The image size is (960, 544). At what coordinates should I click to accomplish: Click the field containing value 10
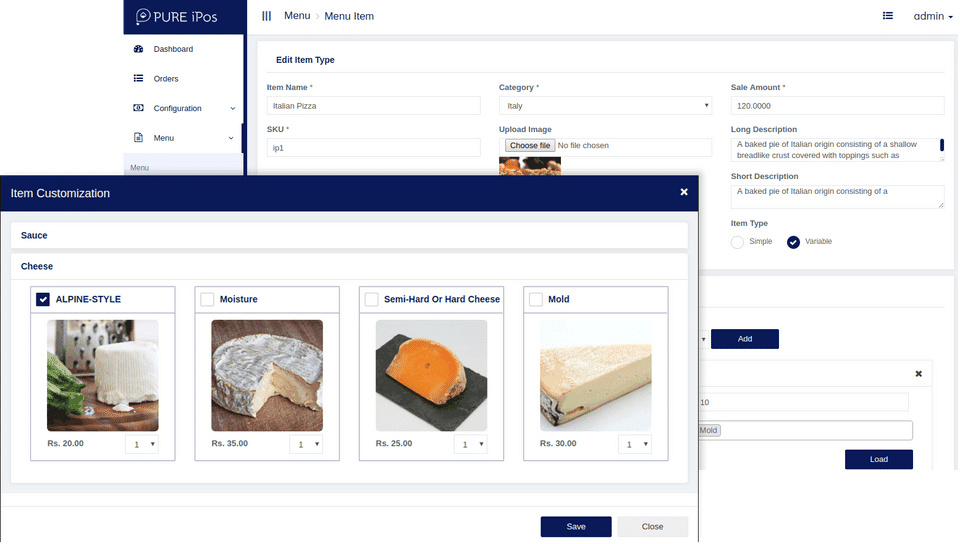coord(803,402)
